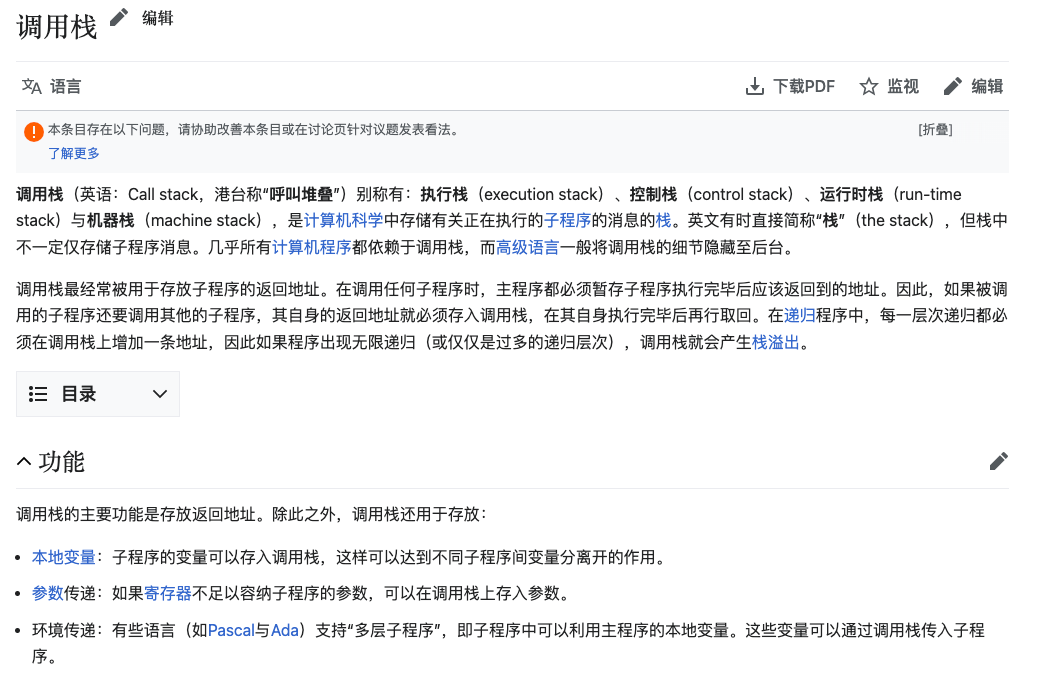Click the bold term 执行栈
This screenshot has height=679, width=1039.
pos(444,195)
